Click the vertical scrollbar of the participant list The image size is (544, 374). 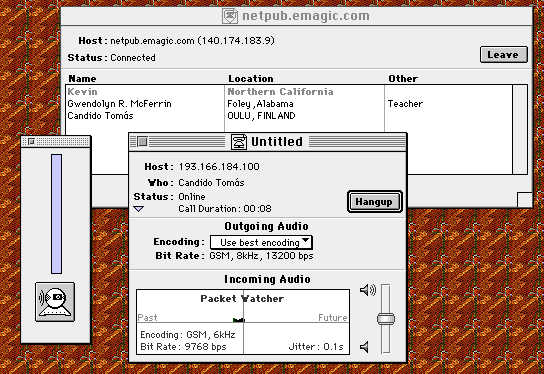(520, 129)
